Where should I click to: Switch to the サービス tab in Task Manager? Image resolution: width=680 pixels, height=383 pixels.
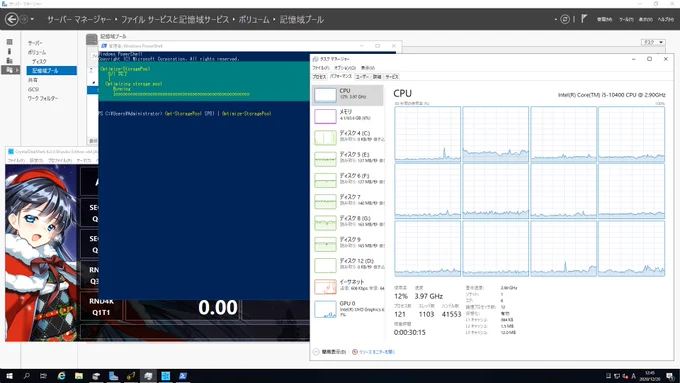[392, 77]
